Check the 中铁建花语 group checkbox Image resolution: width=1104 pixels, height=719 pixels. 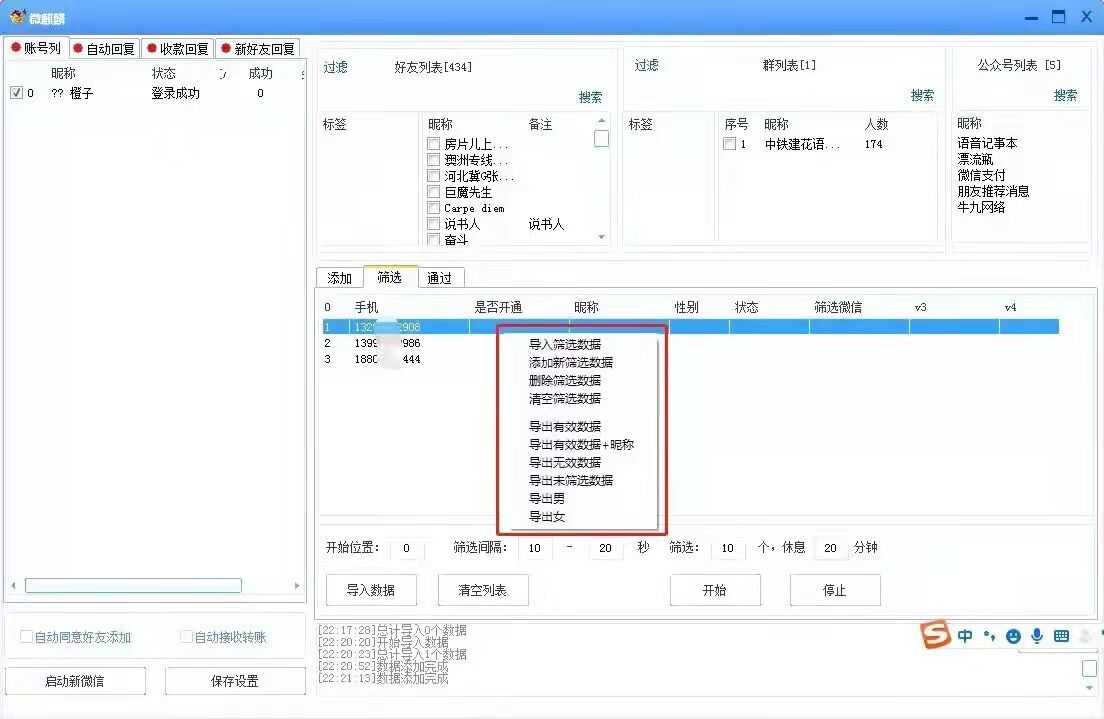[731, 143]
